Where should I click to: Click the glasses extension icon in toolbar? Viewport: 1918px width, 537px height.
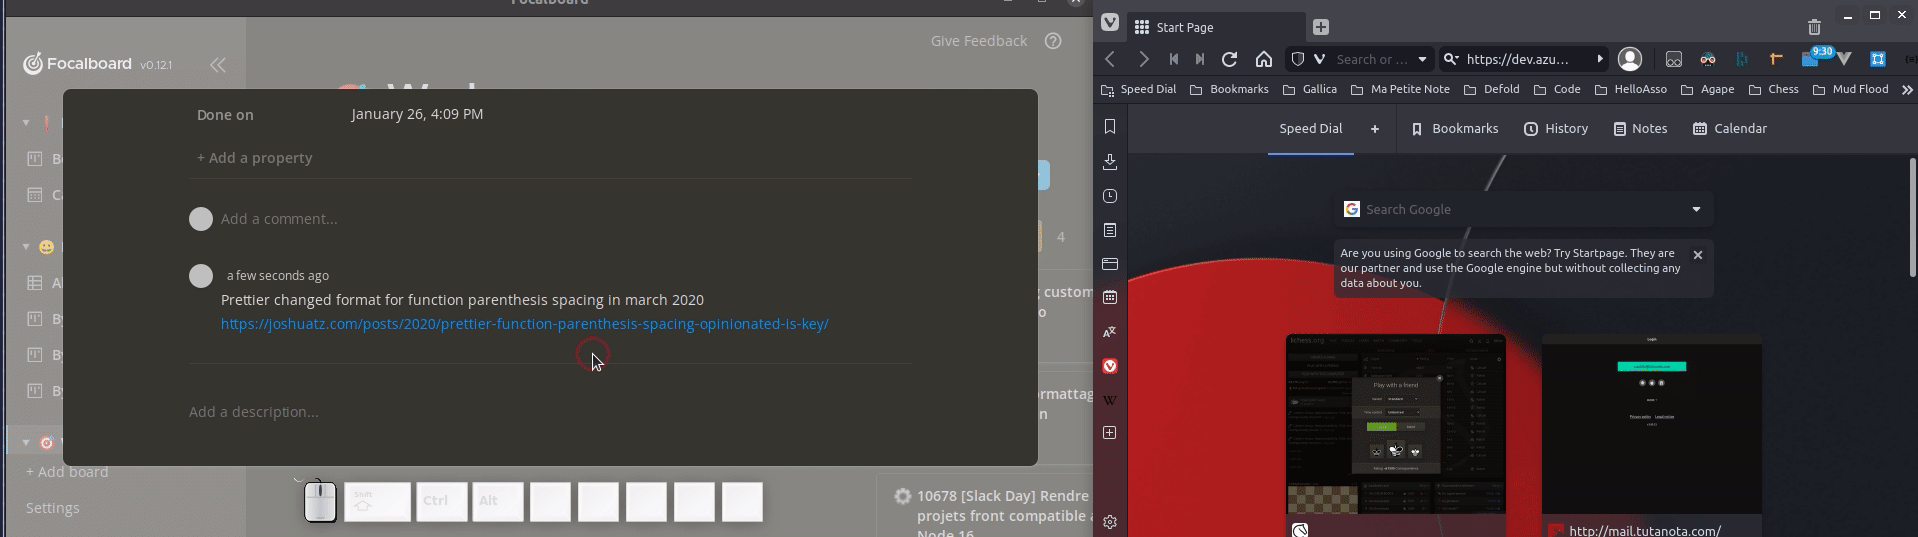(x=1708, y=59)
